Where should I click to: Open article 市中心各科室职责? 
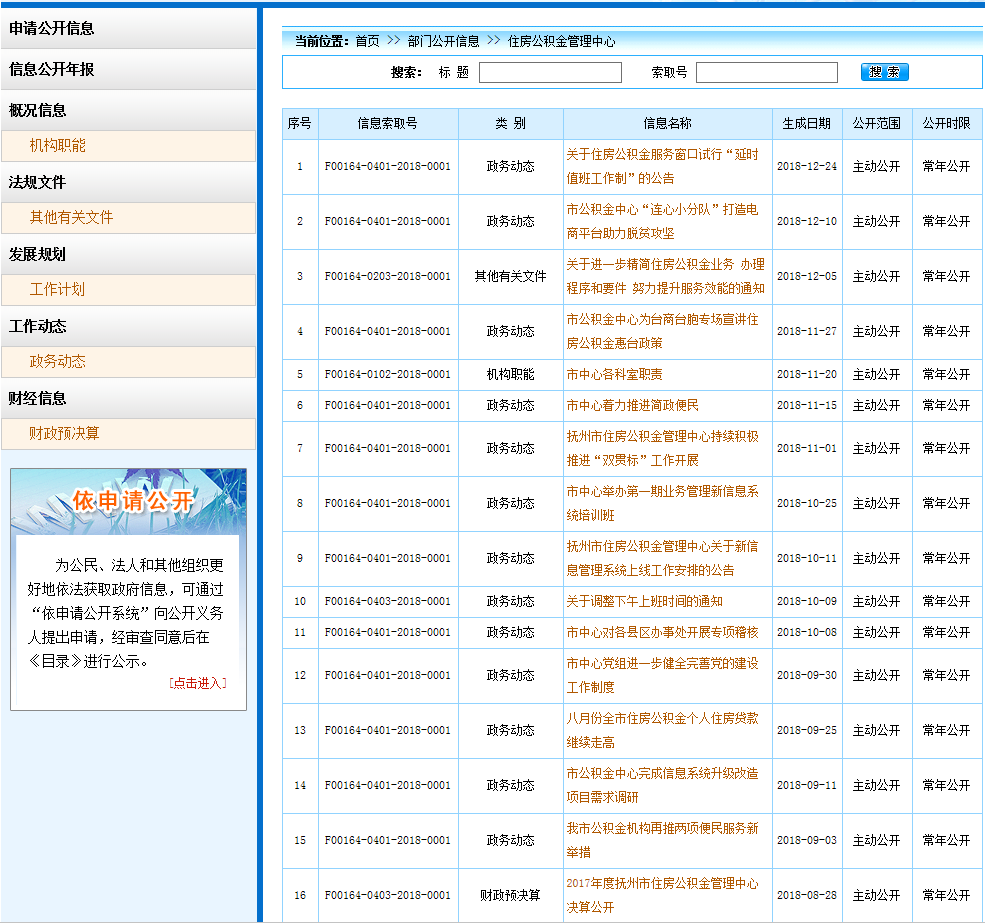coord(614,374)
